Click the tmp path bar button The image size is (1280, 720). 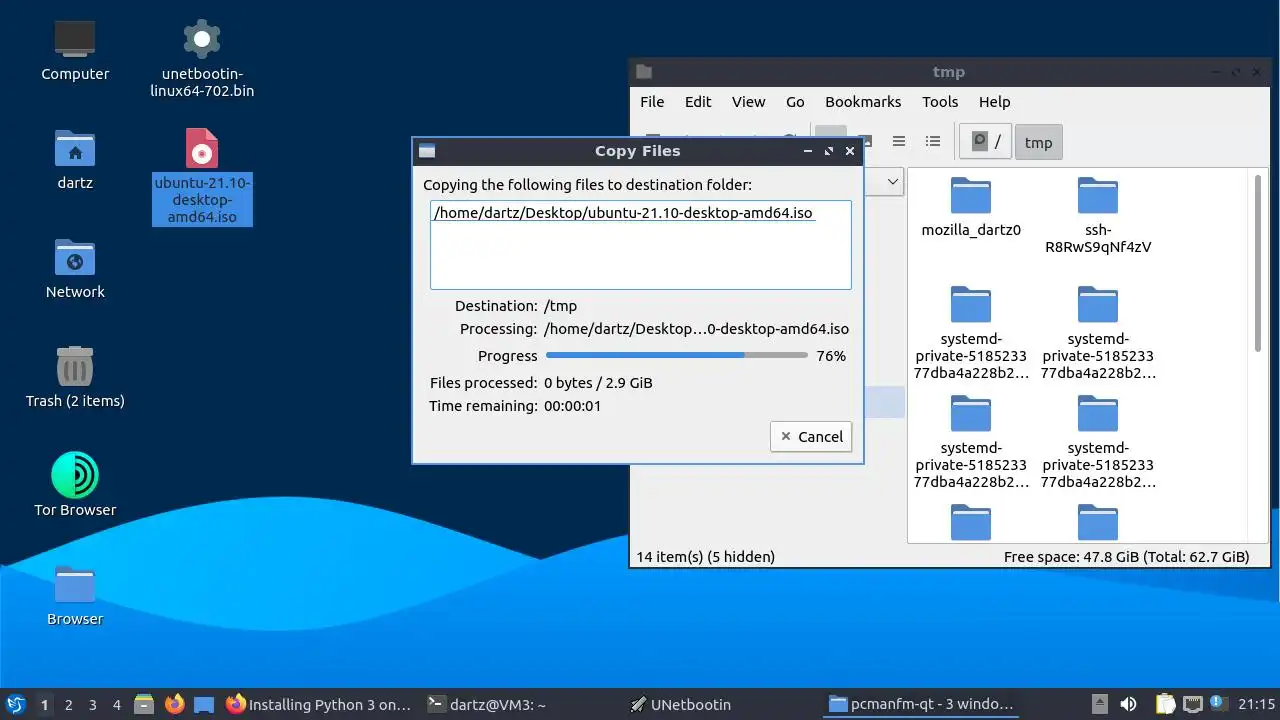(x=1039, y=142)
